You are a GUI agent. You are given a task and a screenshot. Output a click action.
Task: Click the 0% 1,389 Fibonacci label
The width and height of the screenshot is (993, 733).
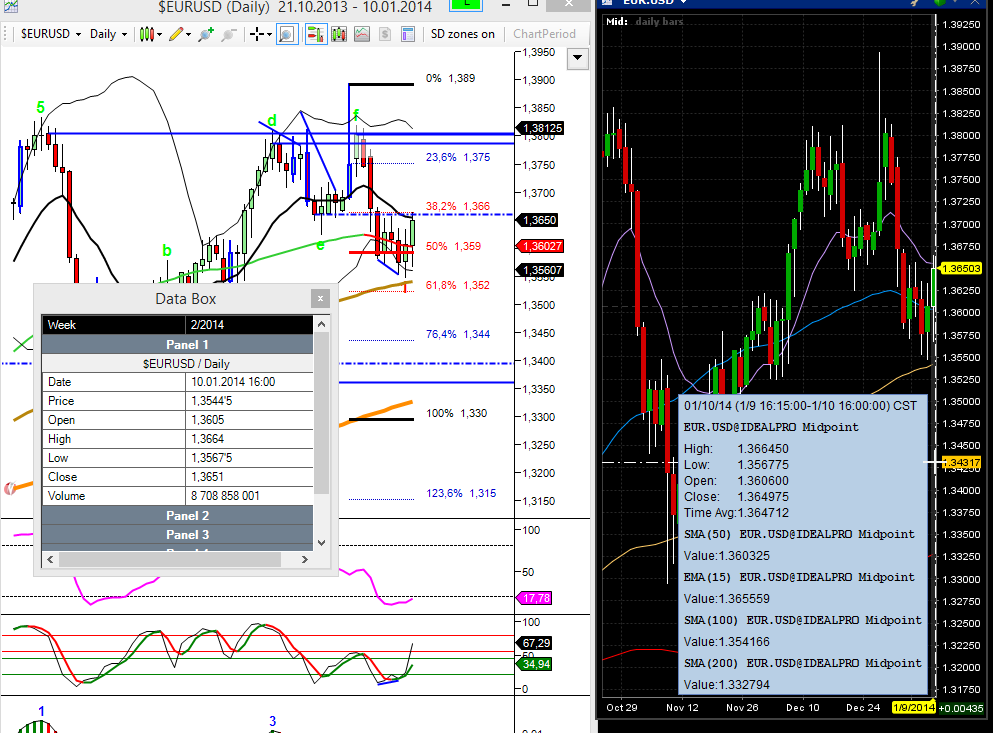450,78
